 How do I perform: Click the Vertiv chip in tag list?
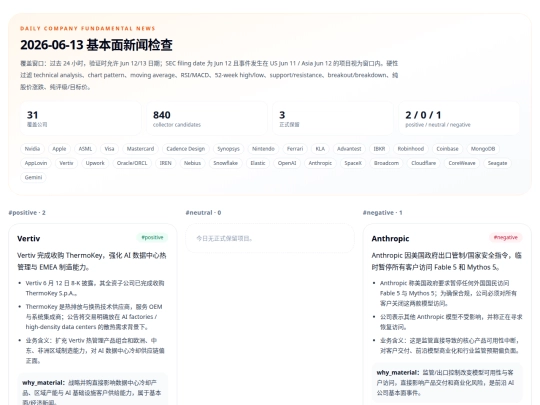click(66, 163)
